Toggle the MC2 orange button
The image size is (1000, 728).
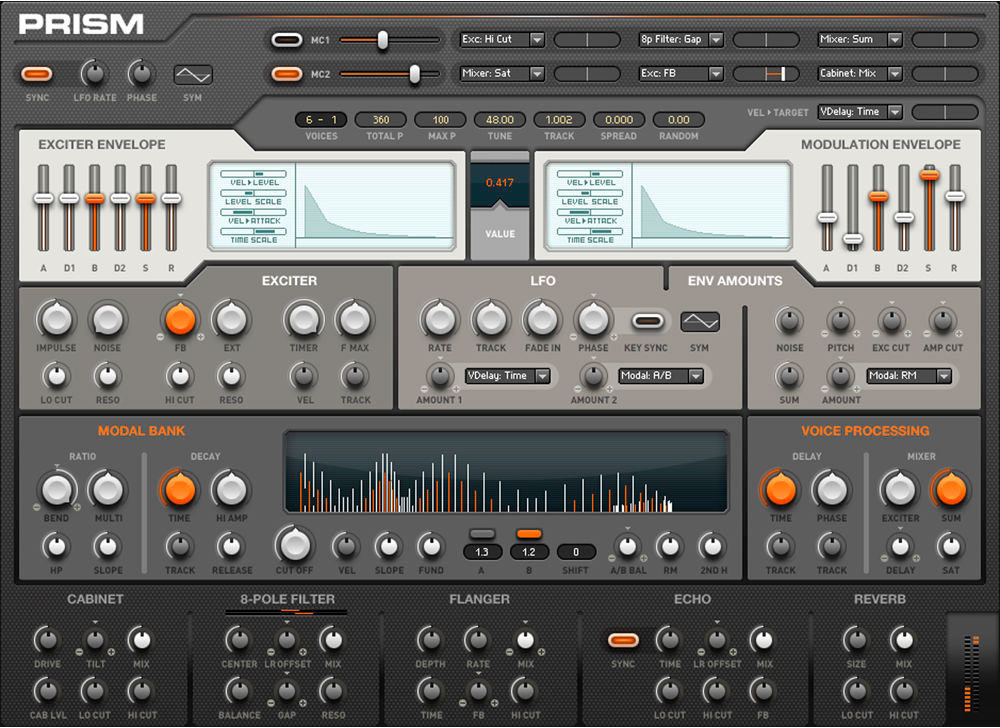coord(287,73)
